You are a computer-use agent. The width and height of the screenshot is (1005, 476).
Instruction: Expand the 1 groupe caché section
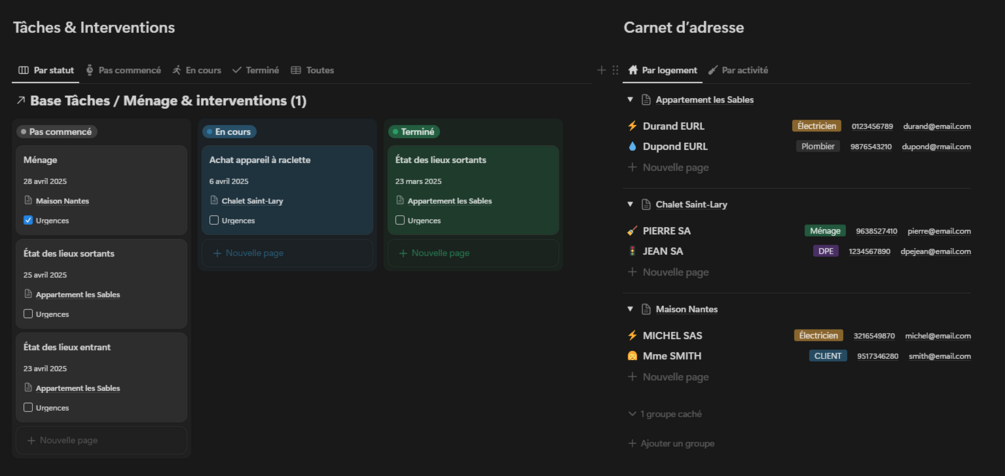click(x=665, y=413)
